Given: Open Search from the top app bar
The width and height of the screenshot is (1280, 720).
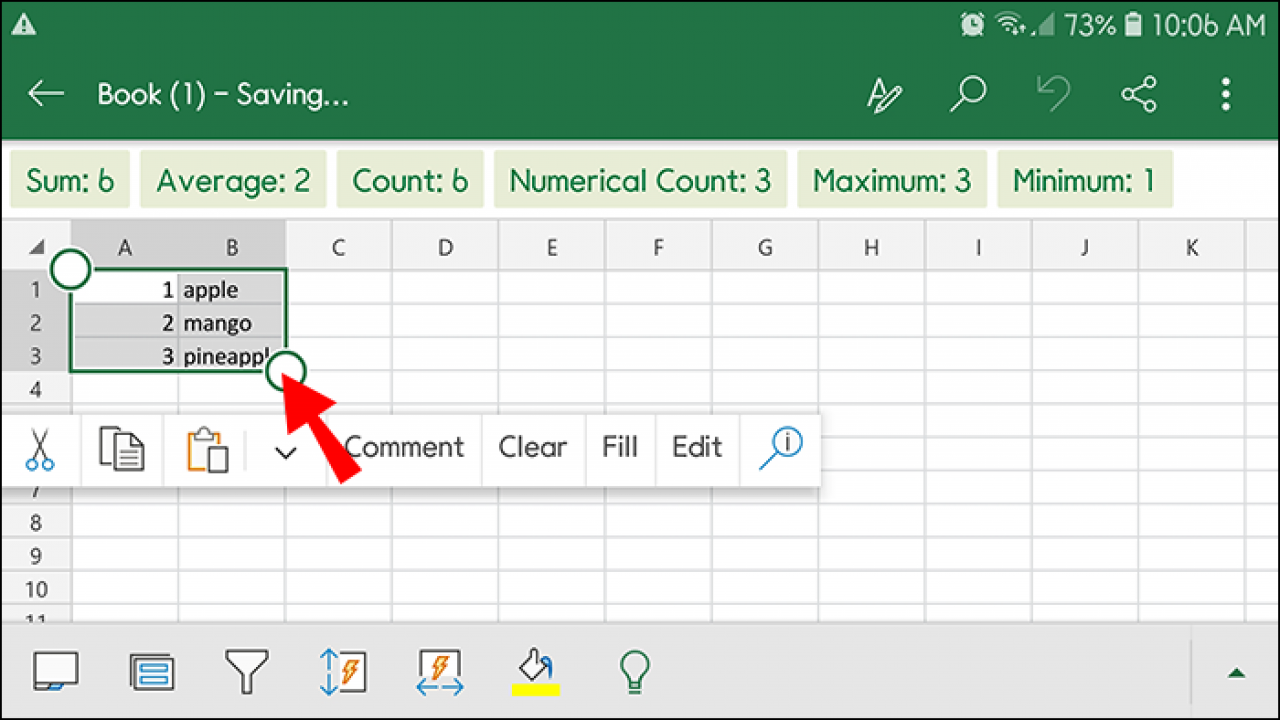Looking at the screenshot, I should point(967,93).
